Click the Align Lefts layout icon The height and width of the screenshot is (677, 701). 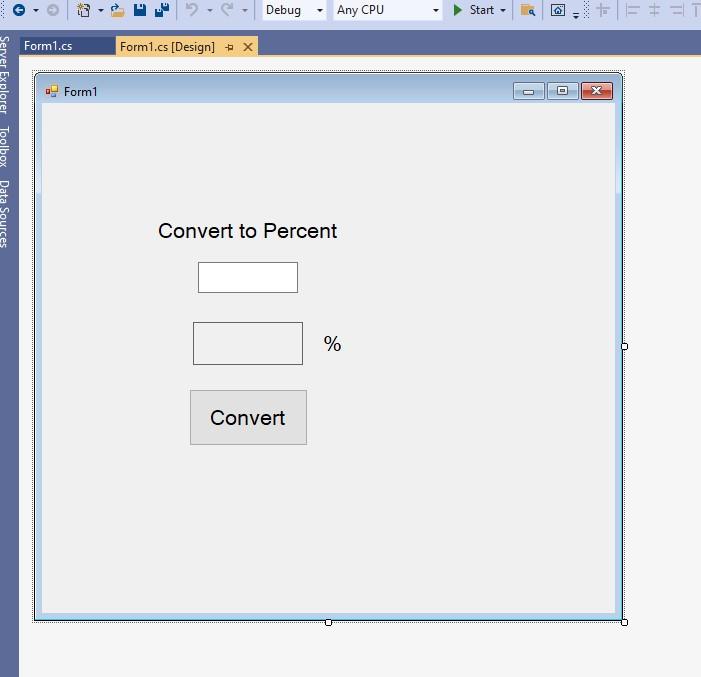[x=632, y=10]
